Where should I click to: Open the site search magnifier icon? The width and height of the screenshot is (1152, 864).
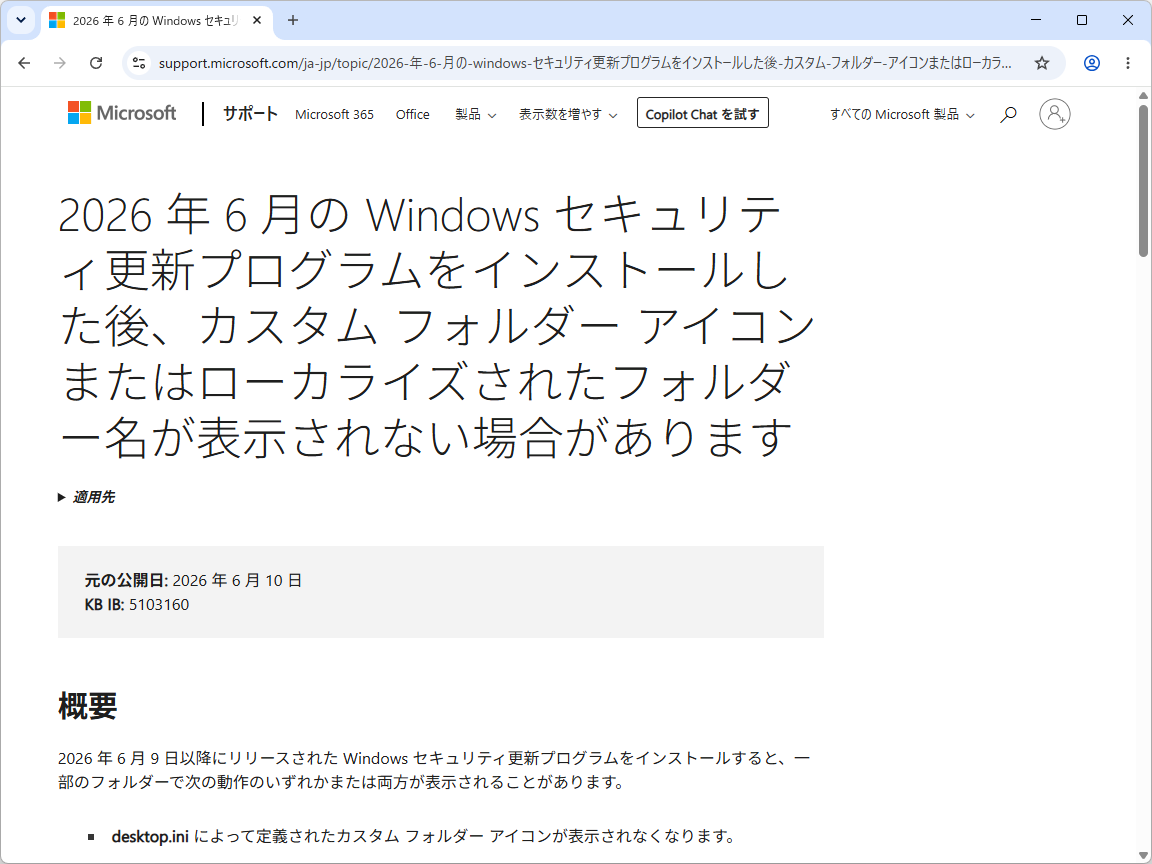1008,114
